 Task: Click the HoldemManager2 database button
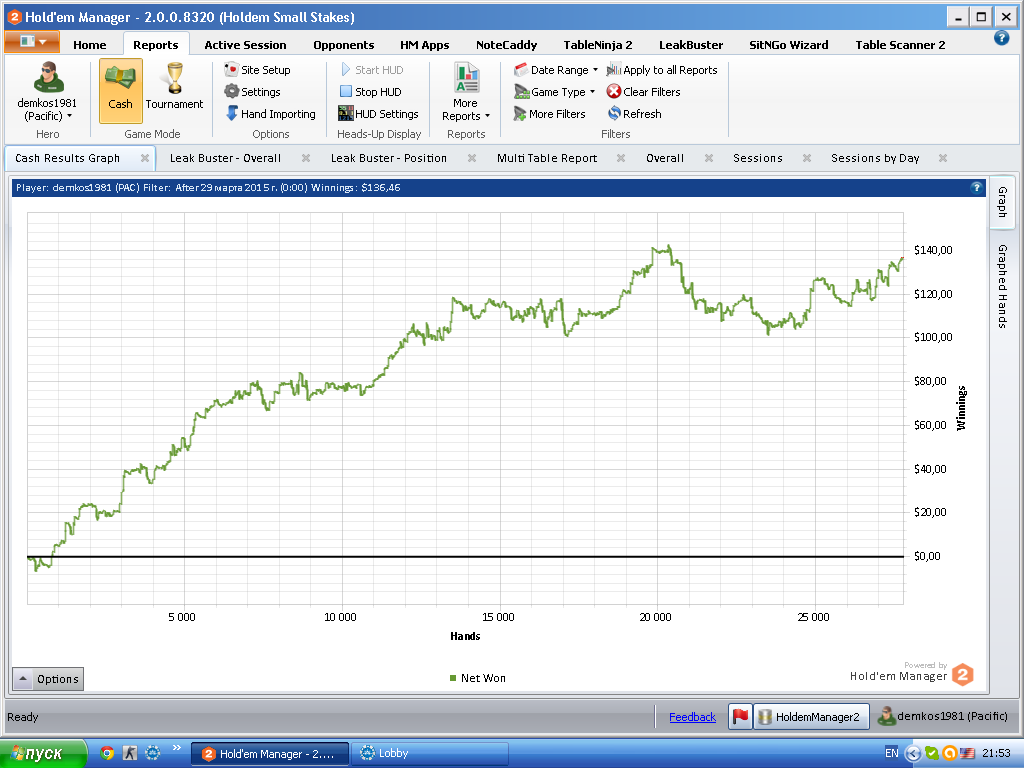(x=812, y=716)
